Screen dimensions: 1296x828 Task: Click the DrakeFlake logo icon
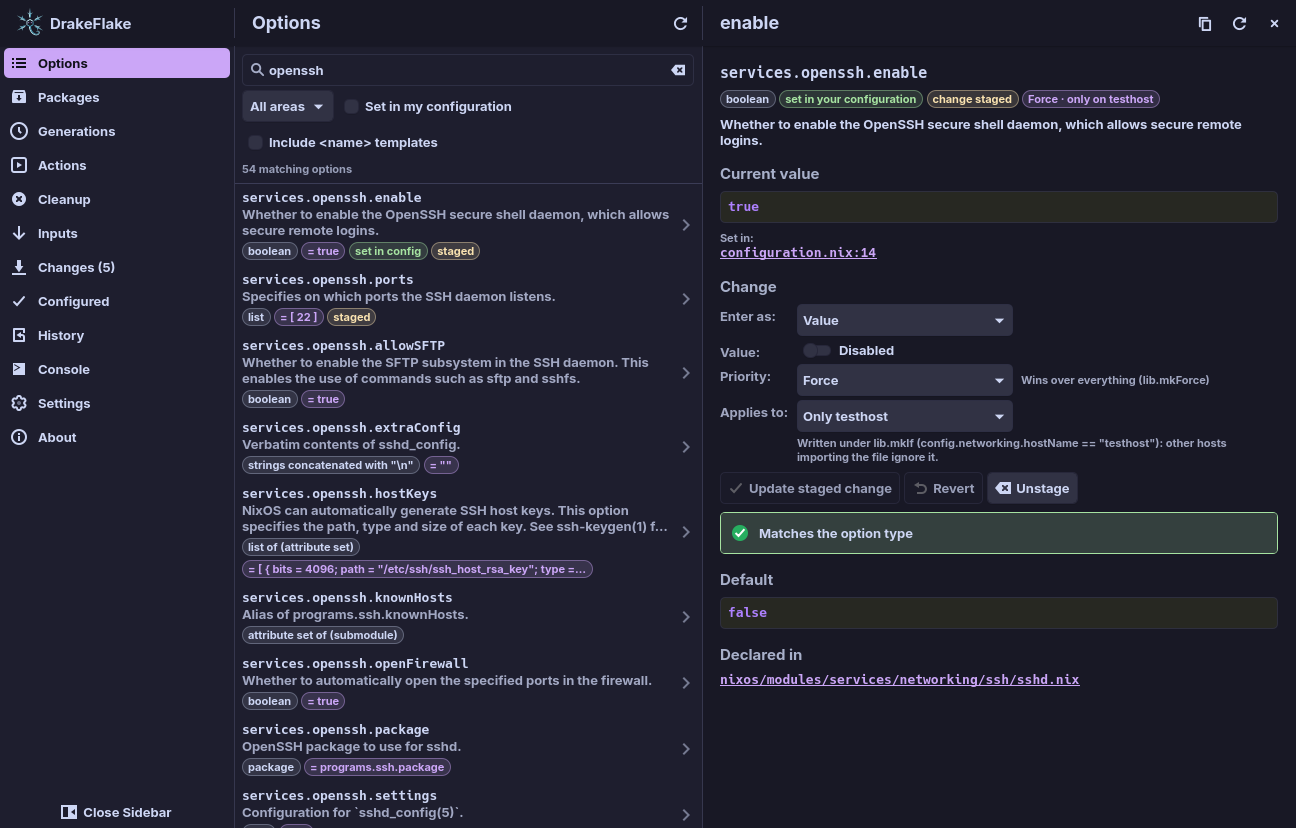pyautogui.click(x=30, y=23)
